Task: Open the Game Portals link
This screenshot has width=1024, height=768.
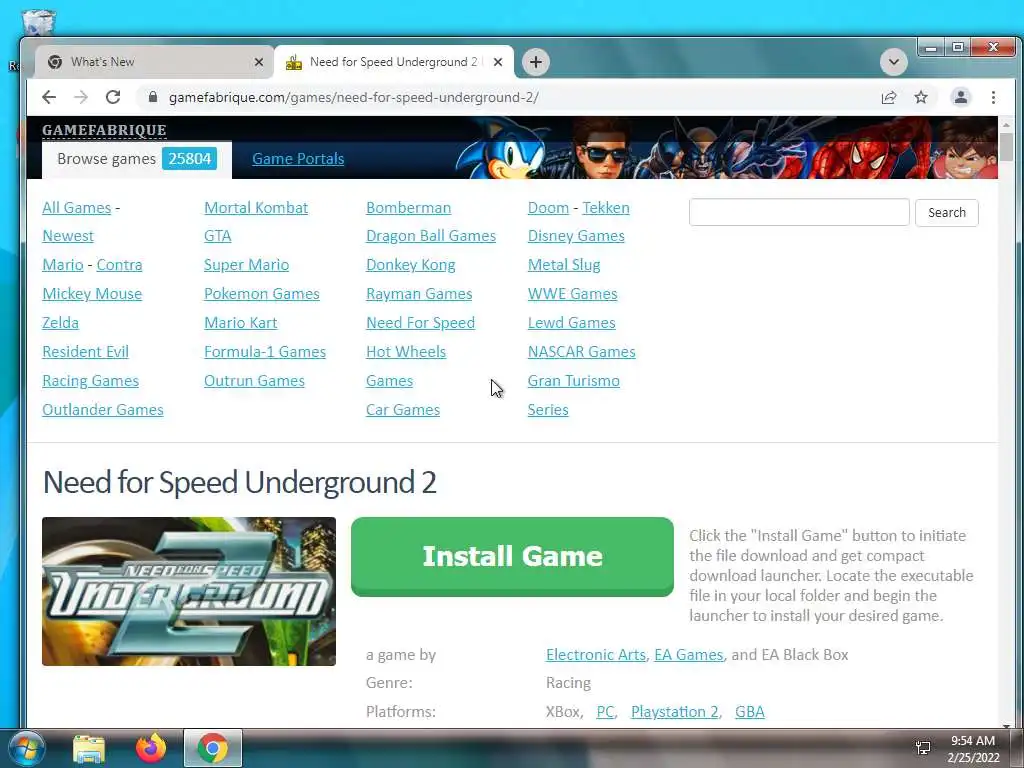Action: (298, 159)
